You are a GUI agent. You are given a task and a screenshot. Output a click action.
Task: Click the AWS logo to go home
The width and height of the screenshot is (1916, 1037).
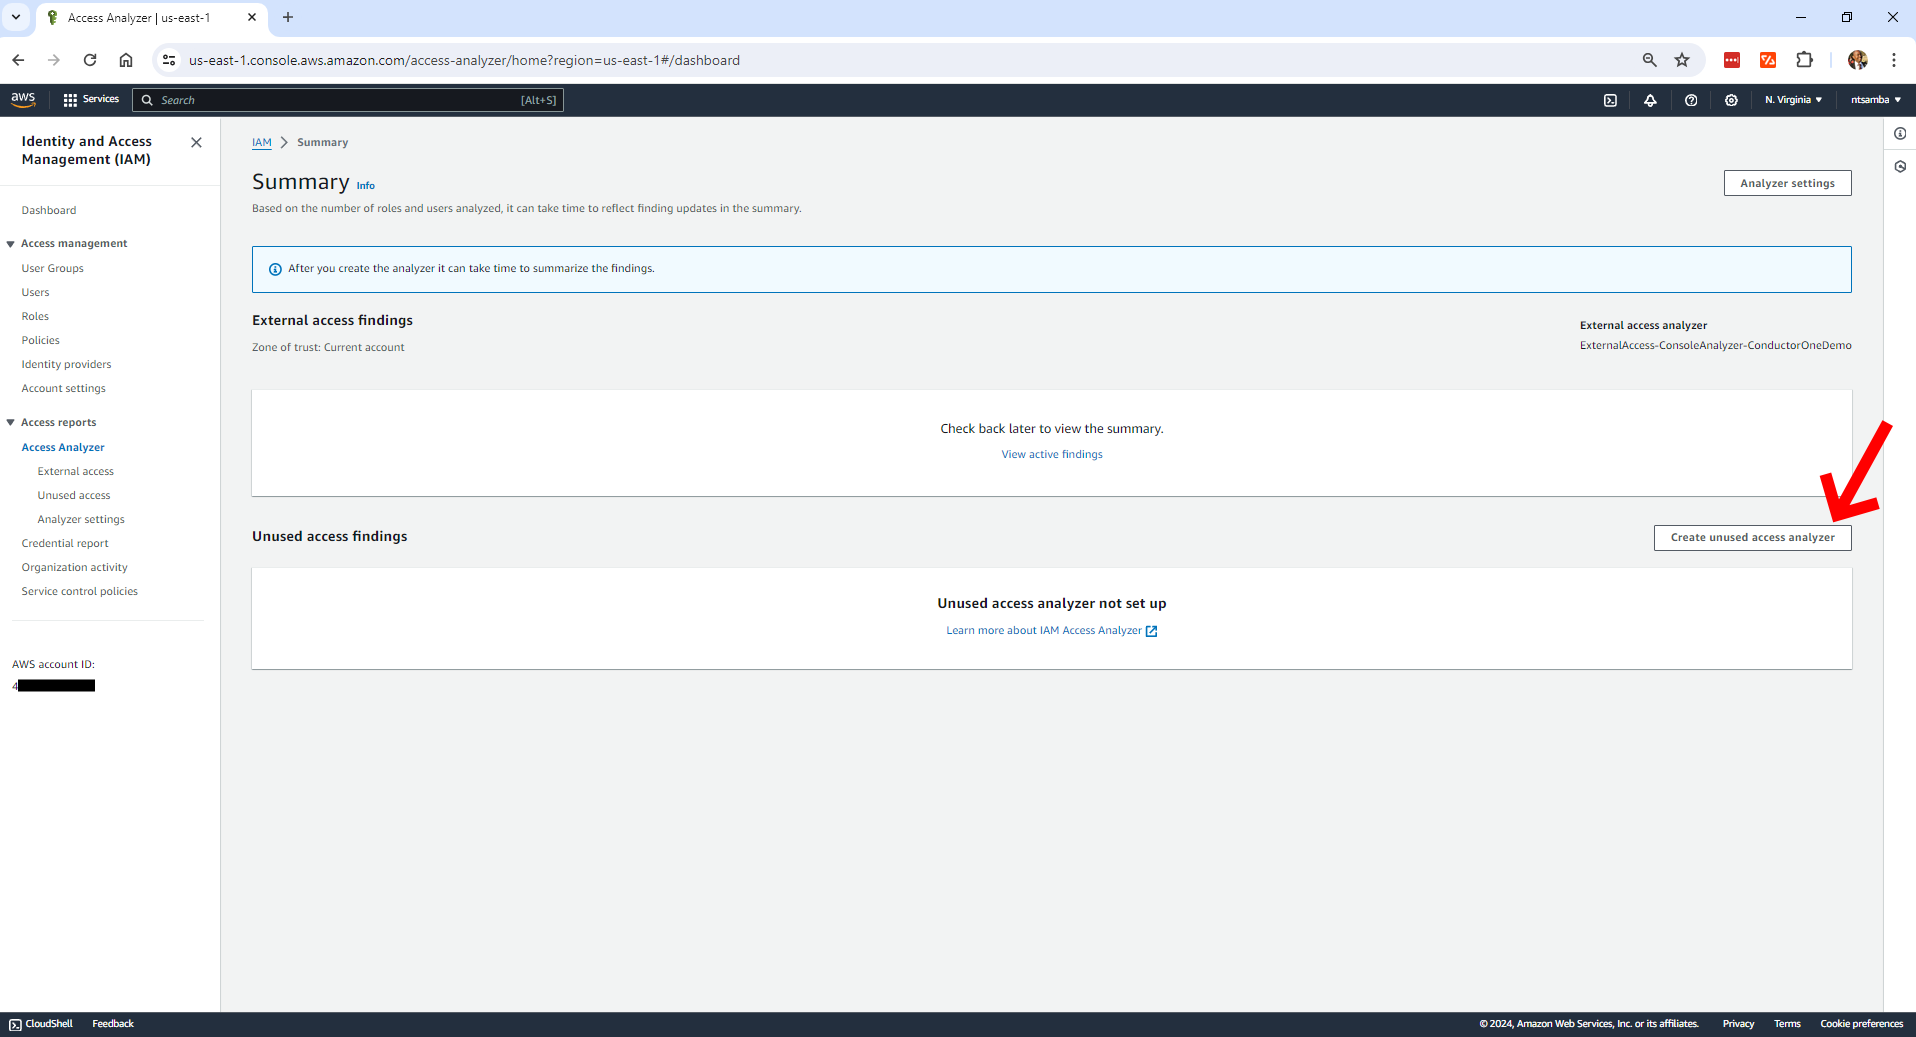[x=23, y=99]
